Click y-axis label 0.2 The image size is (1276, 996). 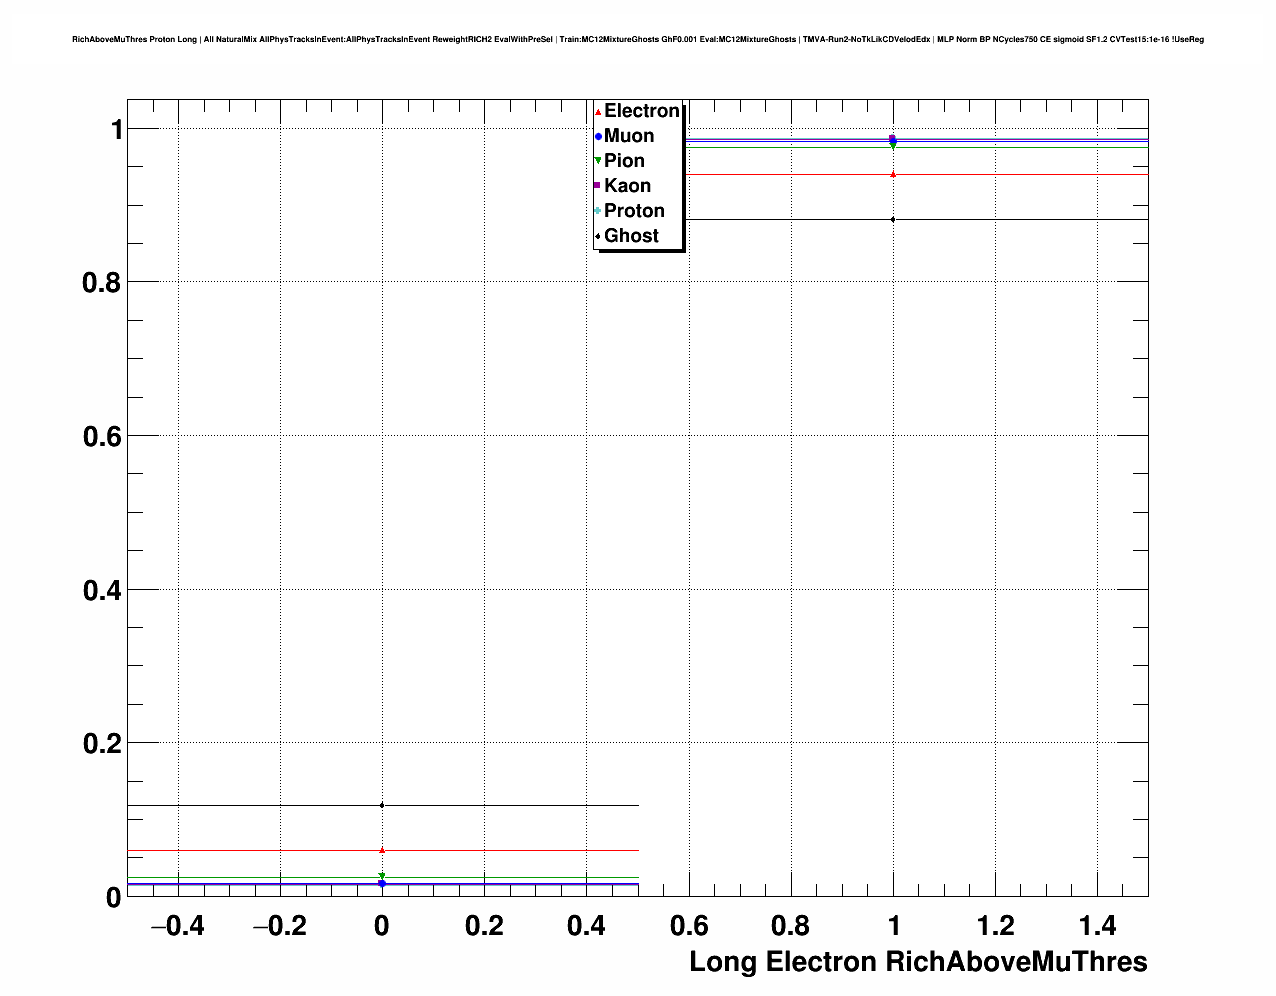point(101,744)
